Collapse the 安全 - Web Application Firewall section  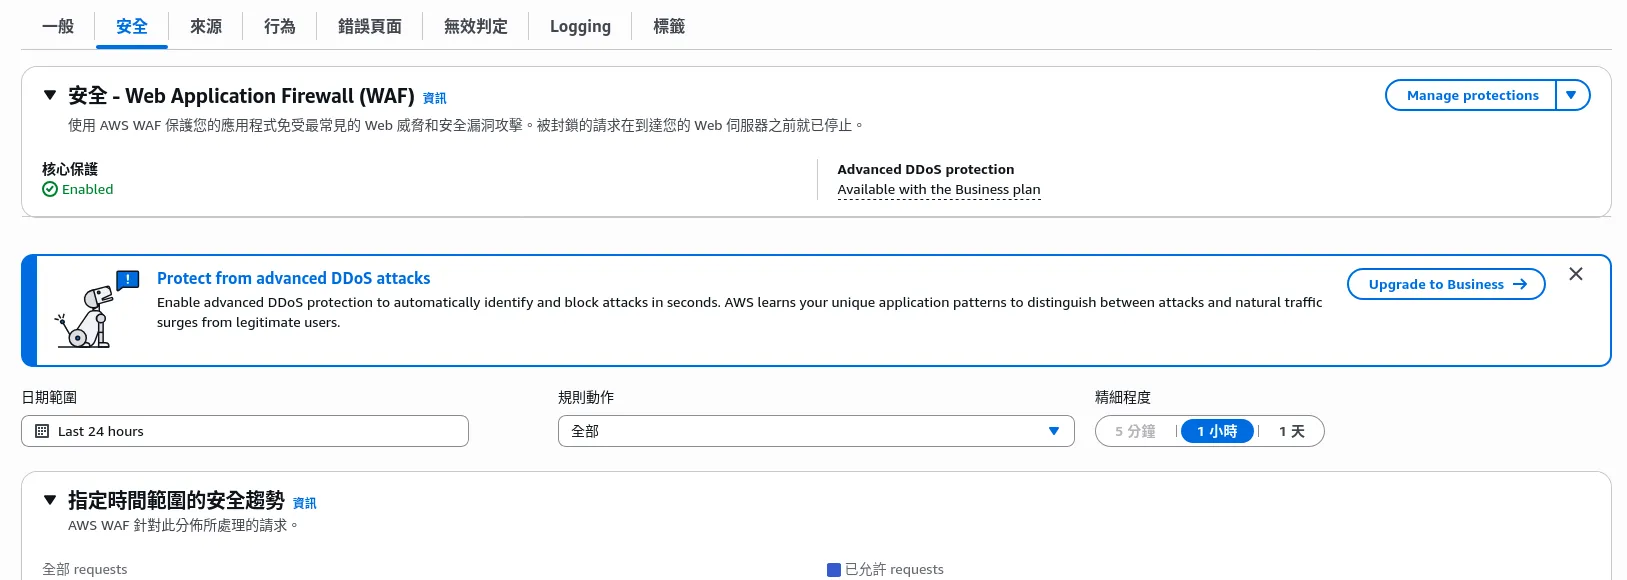coord(50,96)
